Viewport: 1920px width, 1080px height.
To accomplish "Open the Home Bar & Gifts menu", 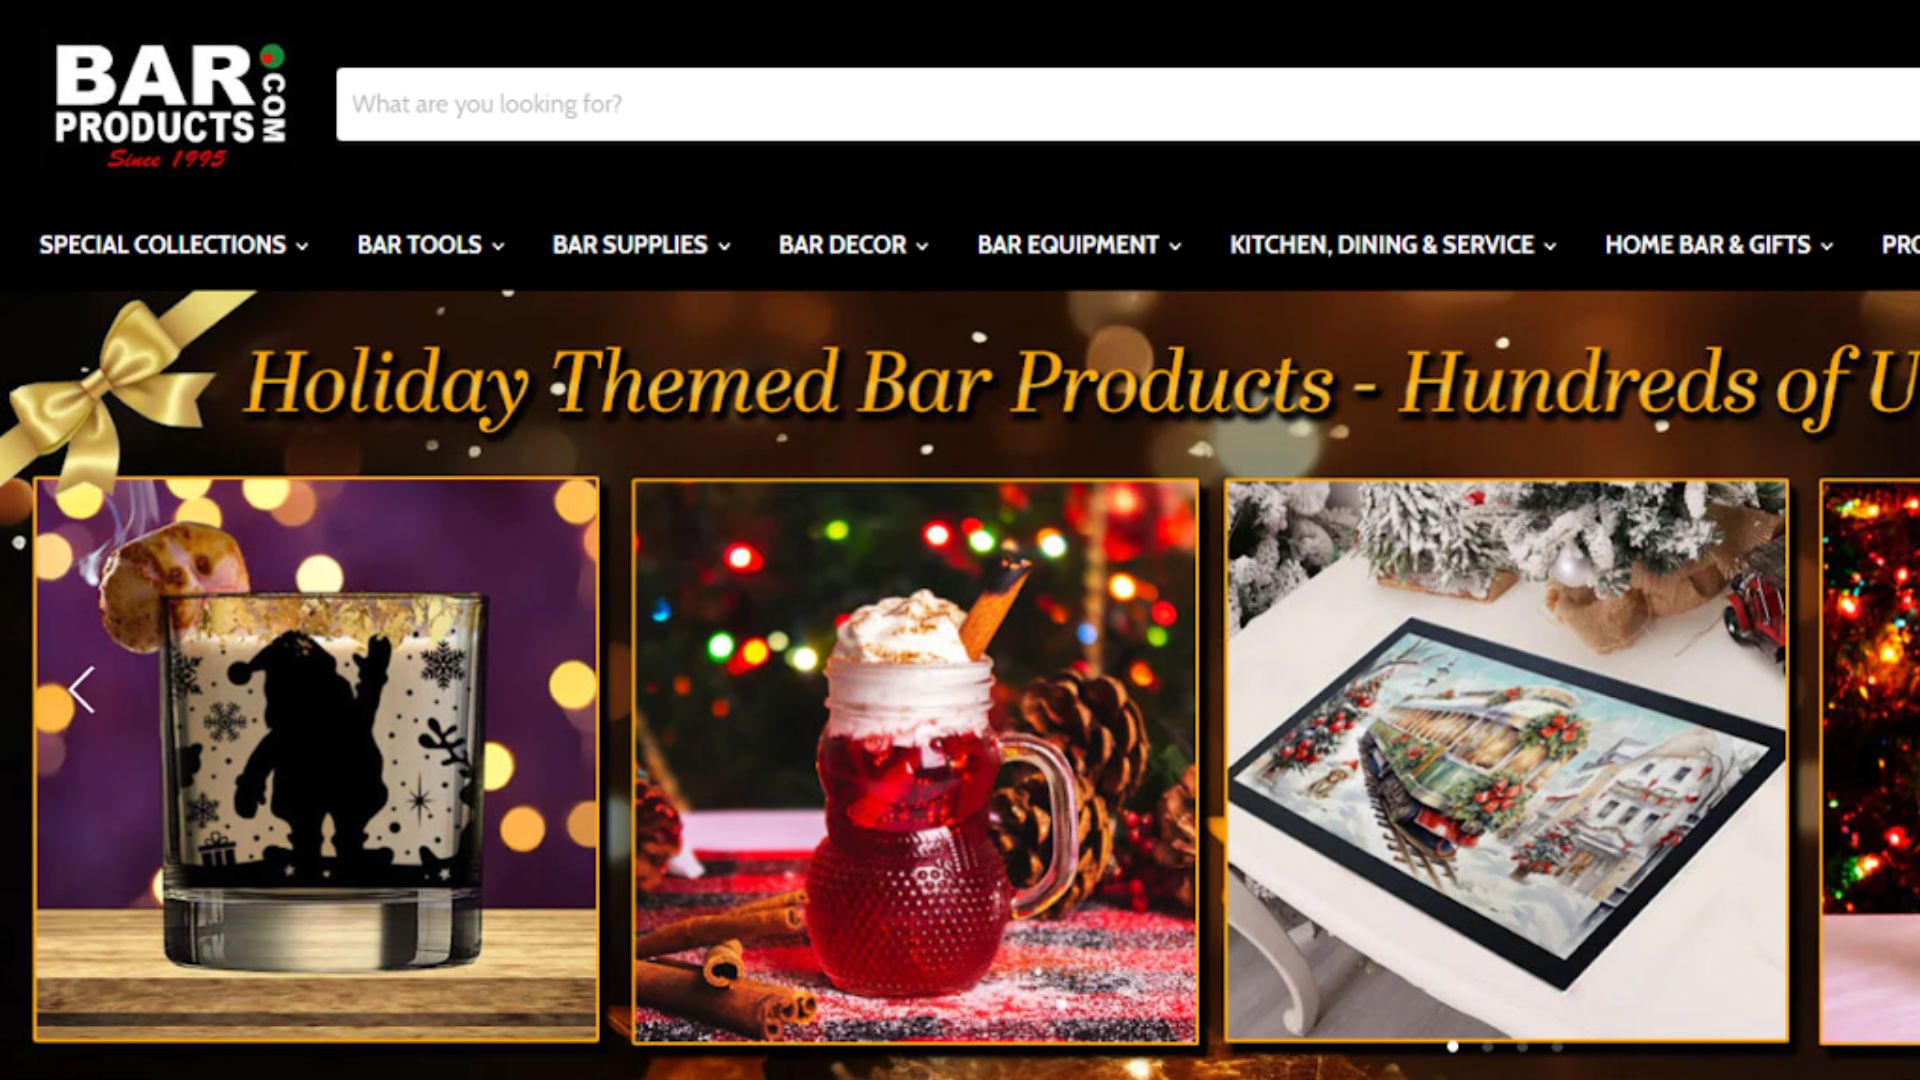I will (1718, 245).
